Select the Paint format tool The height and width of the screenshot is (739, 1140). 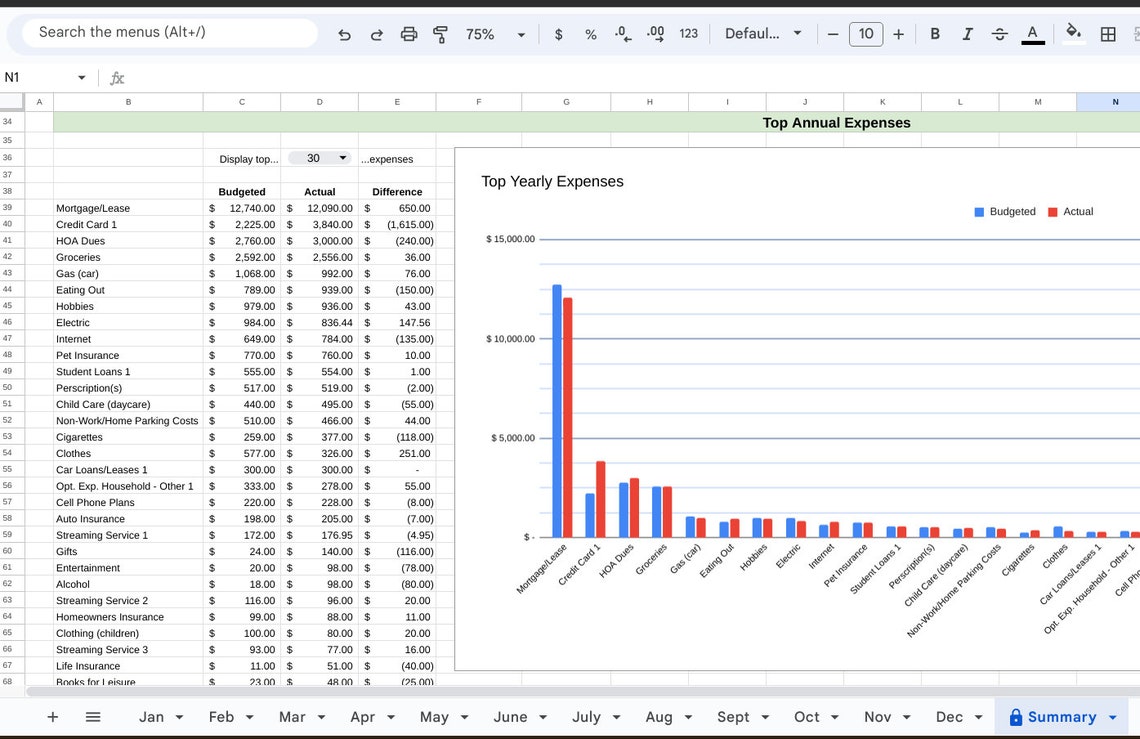tap(441, 33)
